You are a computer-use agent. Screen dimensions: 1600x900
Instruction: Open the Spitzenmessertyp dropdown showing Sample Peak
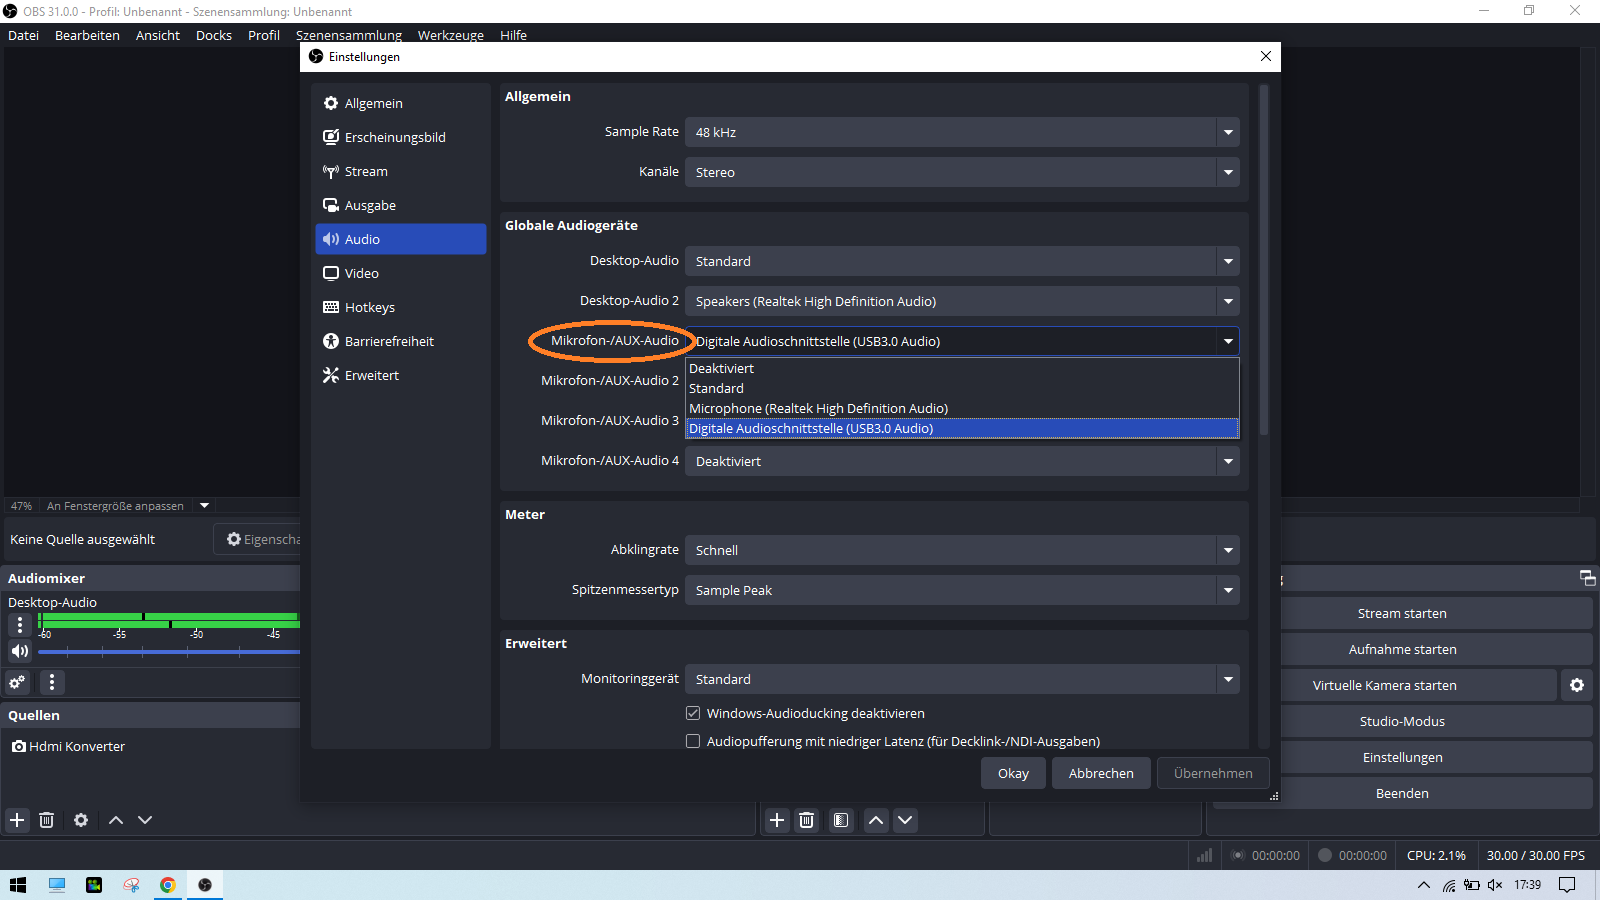pyautogui.click(x=962, y=590)
